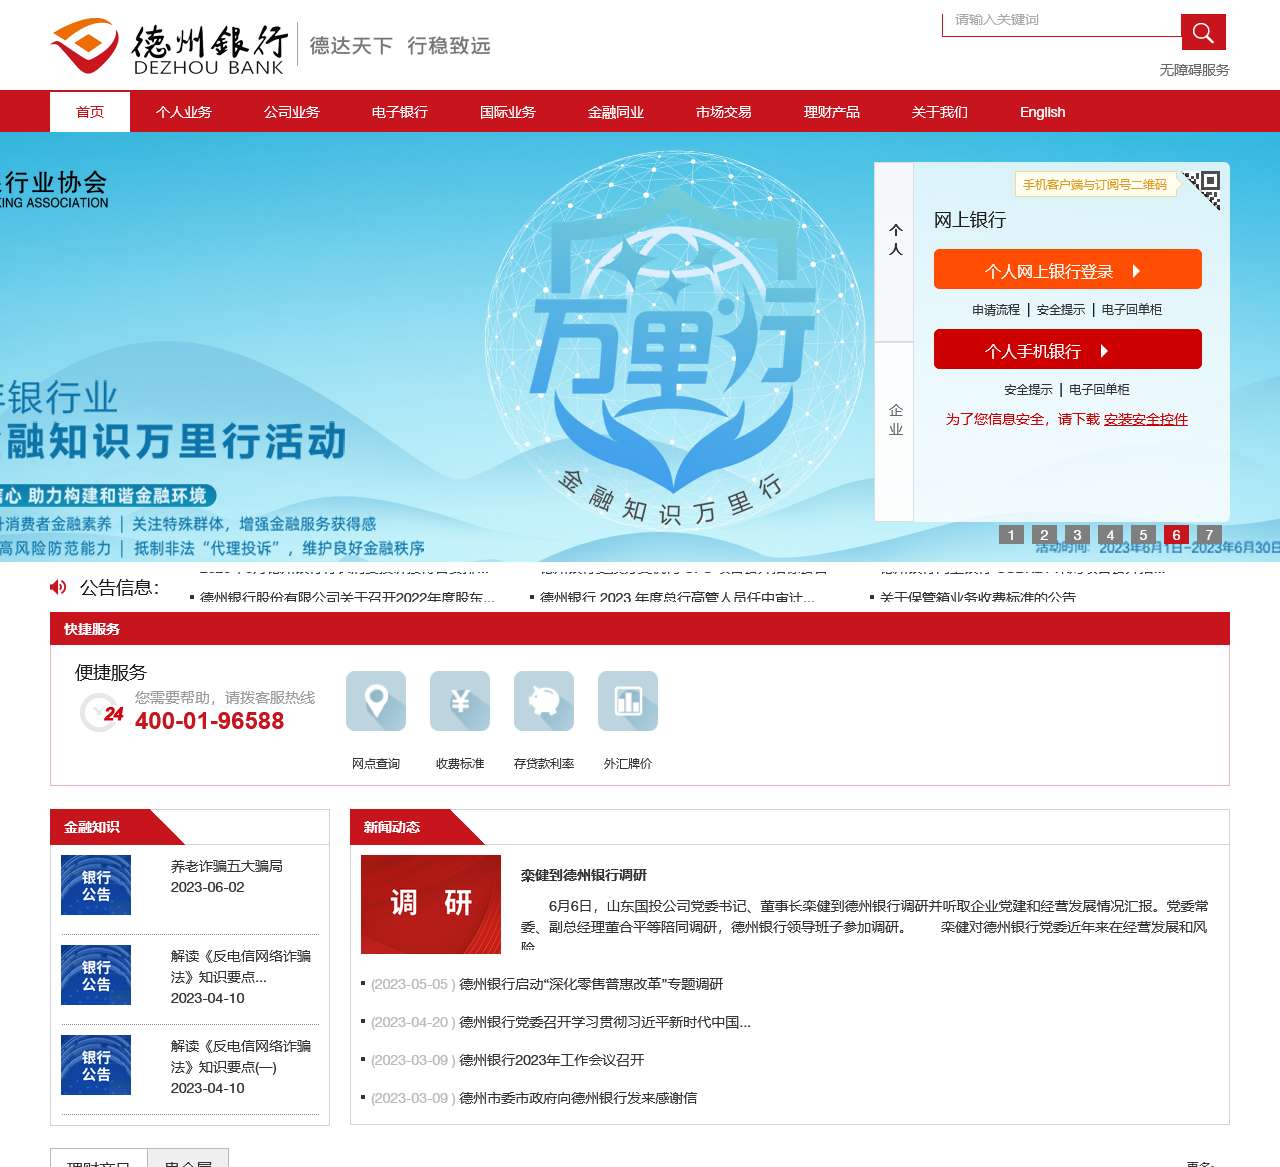Open 知识要点(一) anti-fraud article
This screenshot has height=1167, width=1280.
pos(241,1056)
